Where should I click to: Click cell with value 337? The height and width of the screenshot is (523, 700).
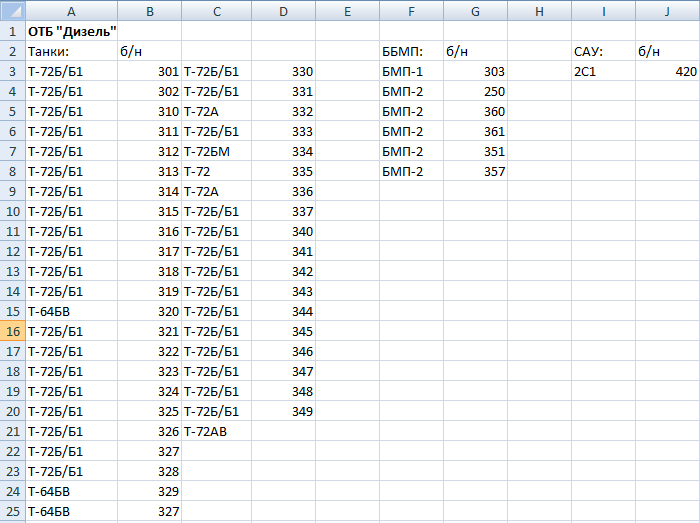[x=283, y=211]
